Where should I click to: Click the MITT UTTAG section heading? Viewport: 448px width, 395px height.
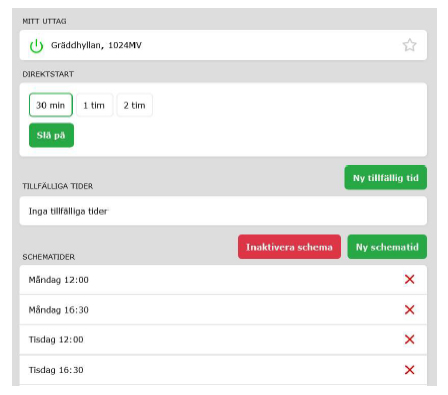click(x=44, y=21)
